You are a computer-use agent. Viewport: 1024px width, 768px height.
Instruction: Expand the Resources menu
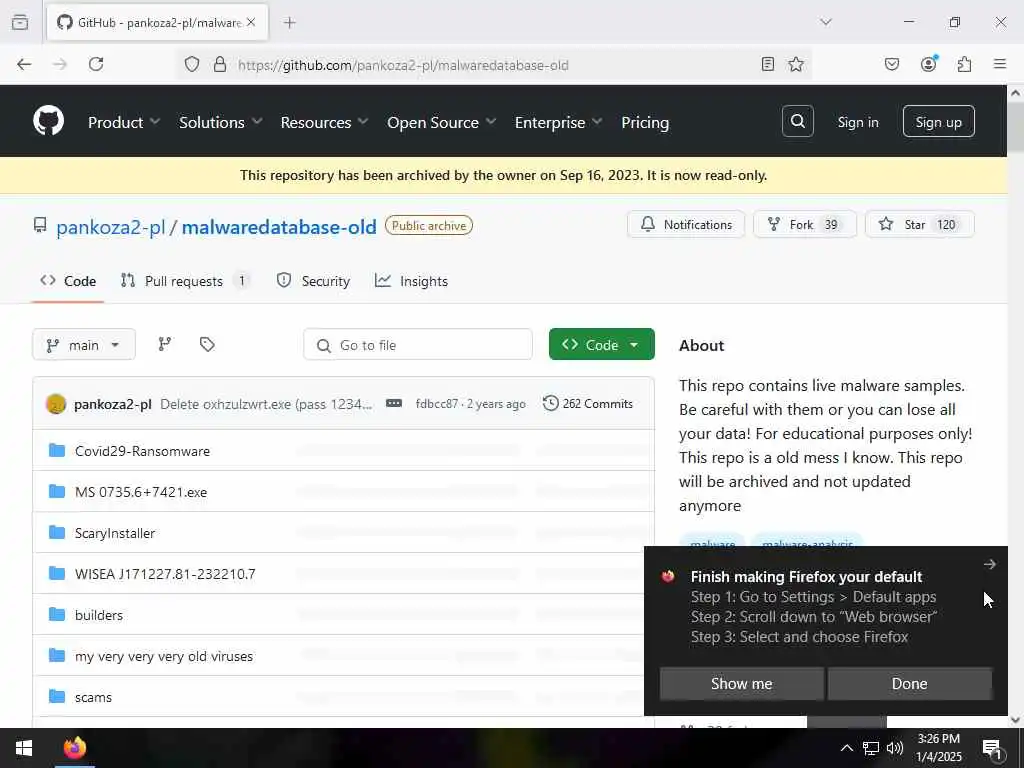click(325, 122)
